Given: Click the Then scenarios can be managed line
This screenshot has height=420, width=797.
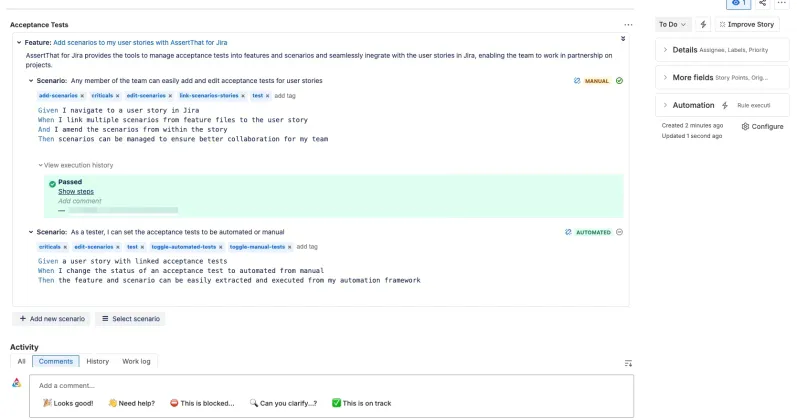Looking at the screenshot, I should 183,139.
